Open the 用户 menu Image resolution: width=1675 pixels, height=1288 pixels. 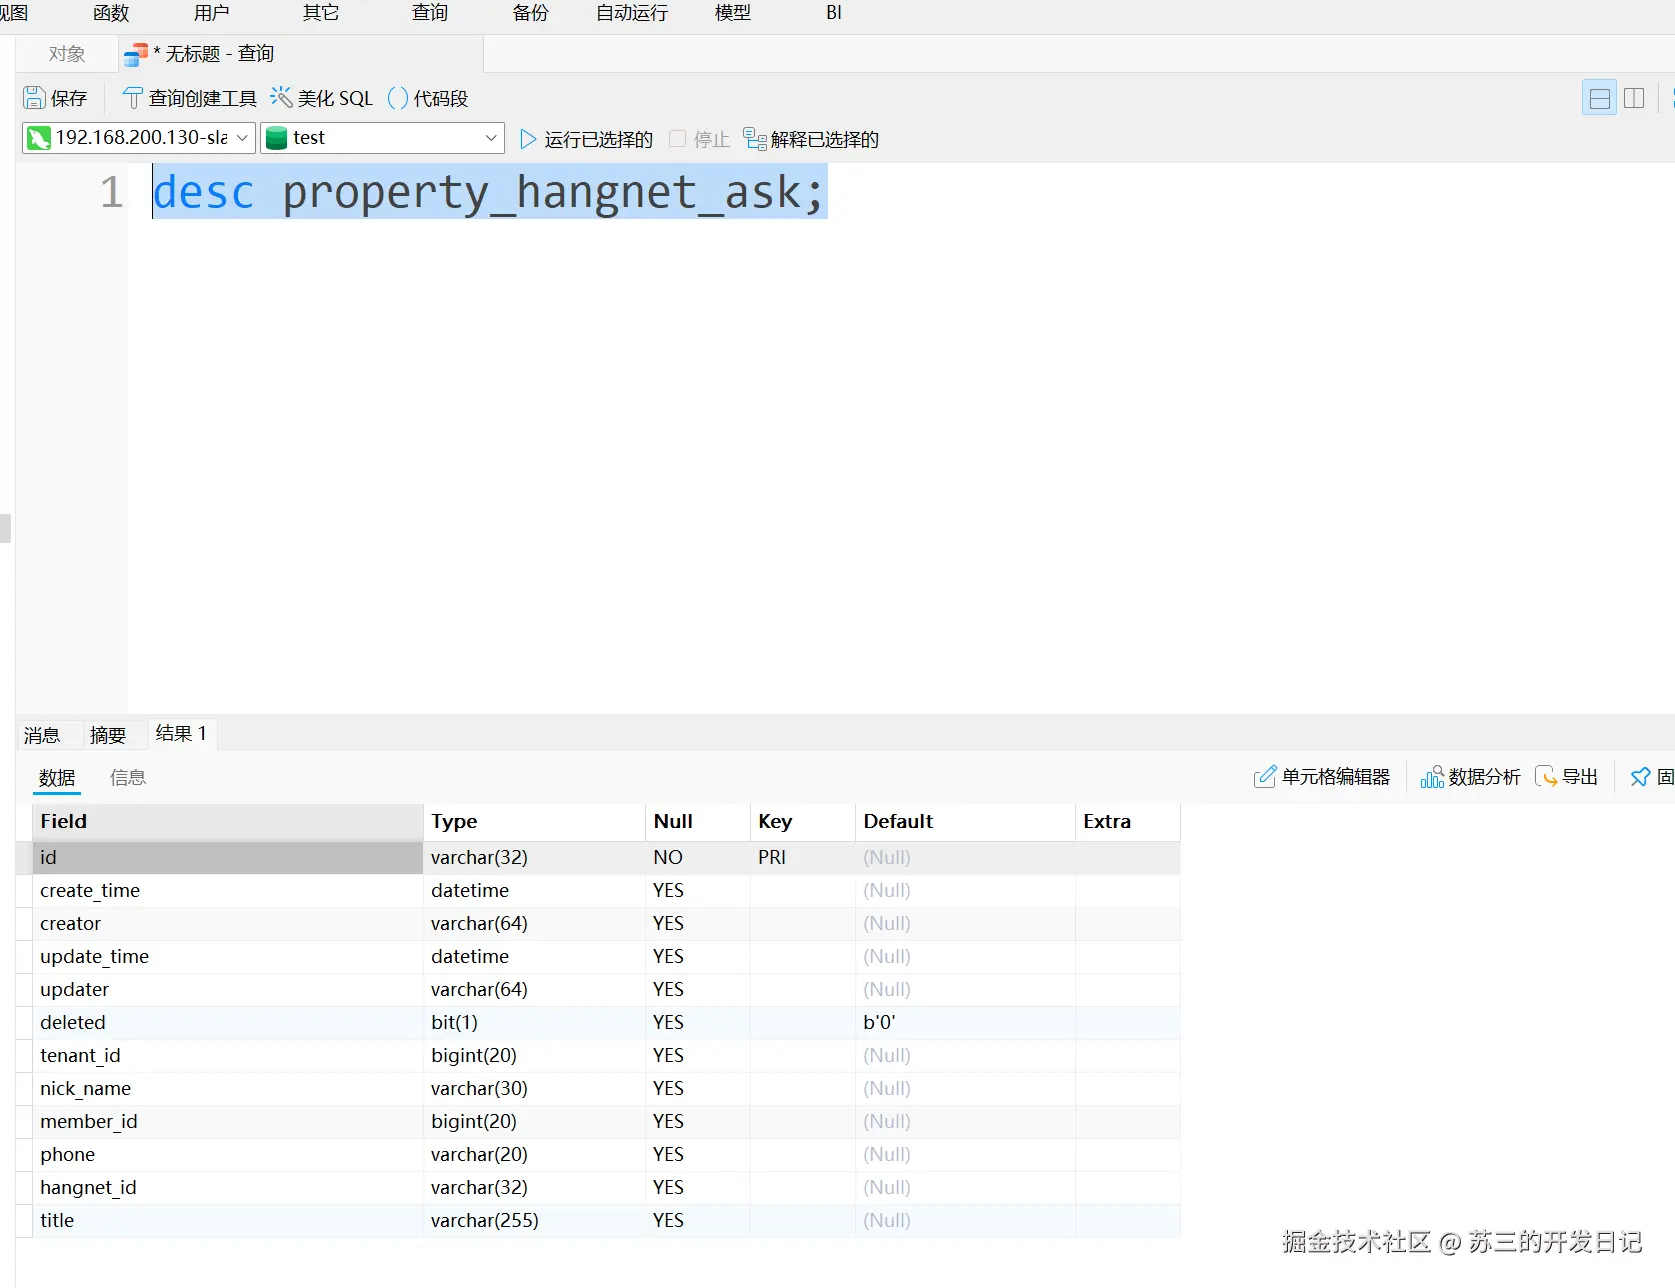pyautogui.click(x=211, y=13)
